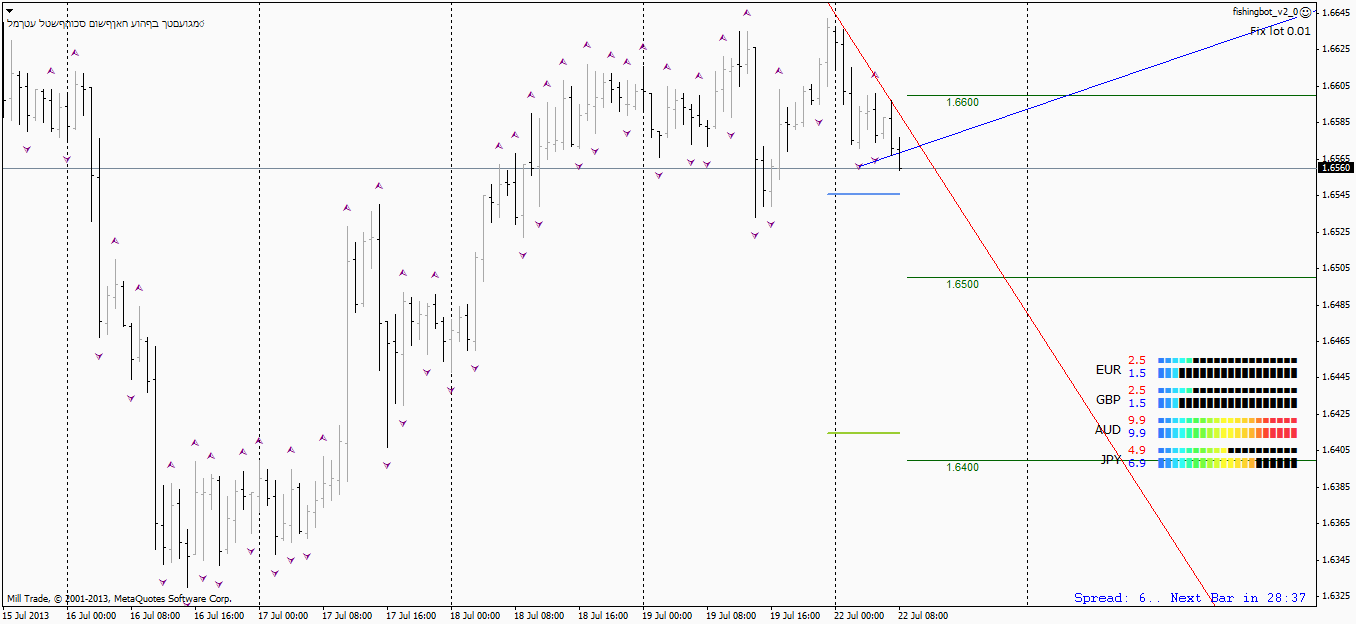Click the EUR currency strength label
The height and width of the screenshot is (624, 1356).
coord(1108,369)
